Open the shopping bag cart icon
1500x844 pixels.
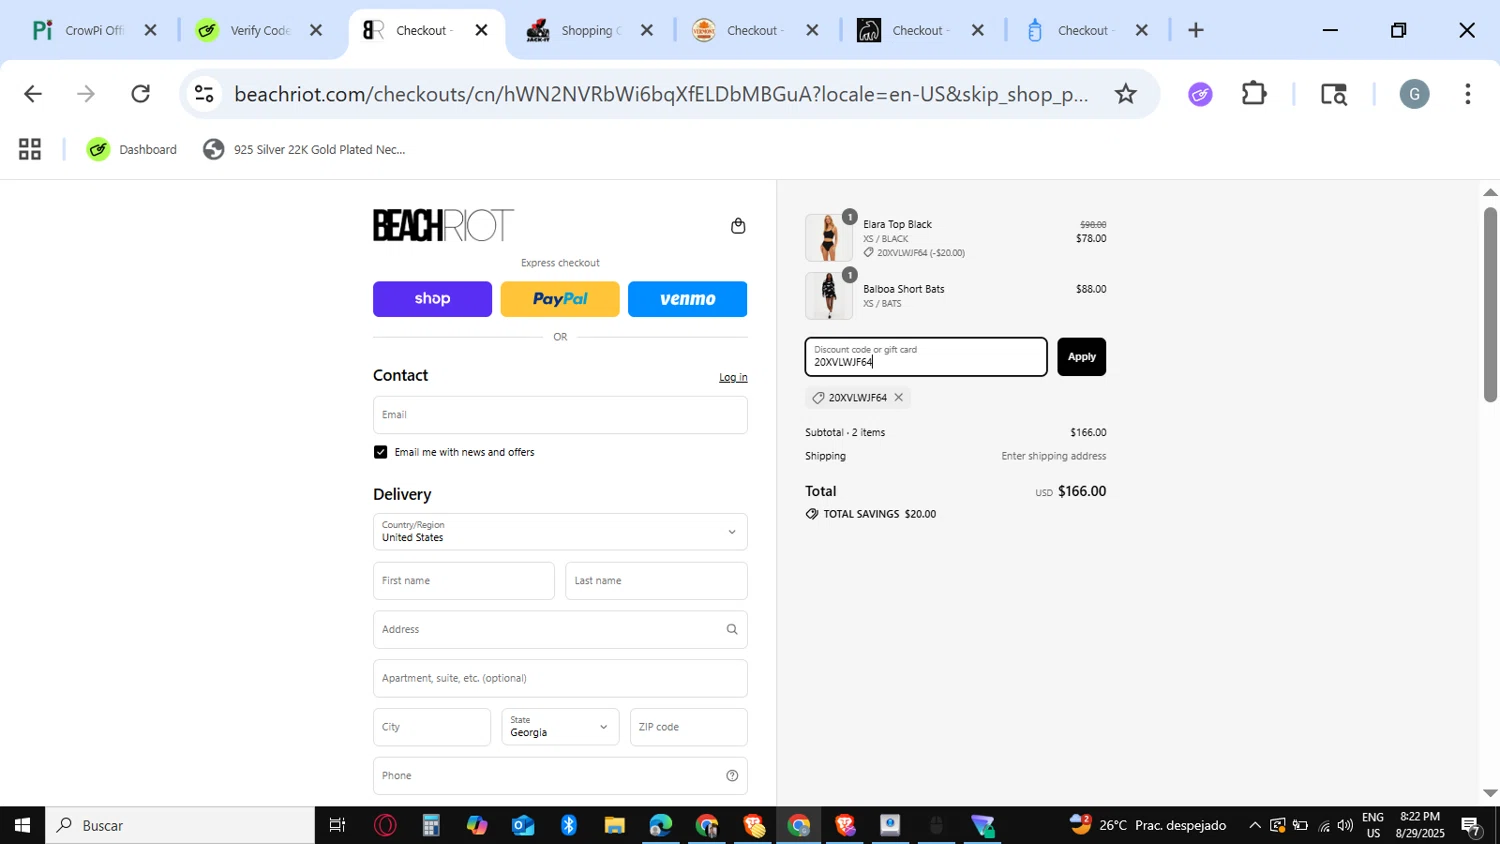point(738,226)
